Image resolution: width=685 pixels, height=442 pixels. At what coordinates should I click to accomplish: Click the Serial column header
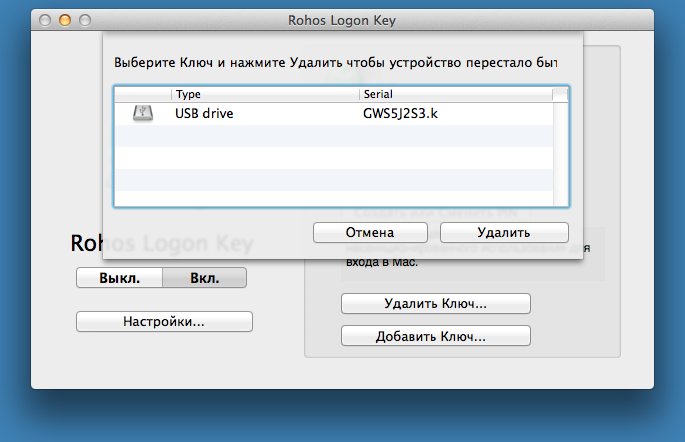[456, 94]
